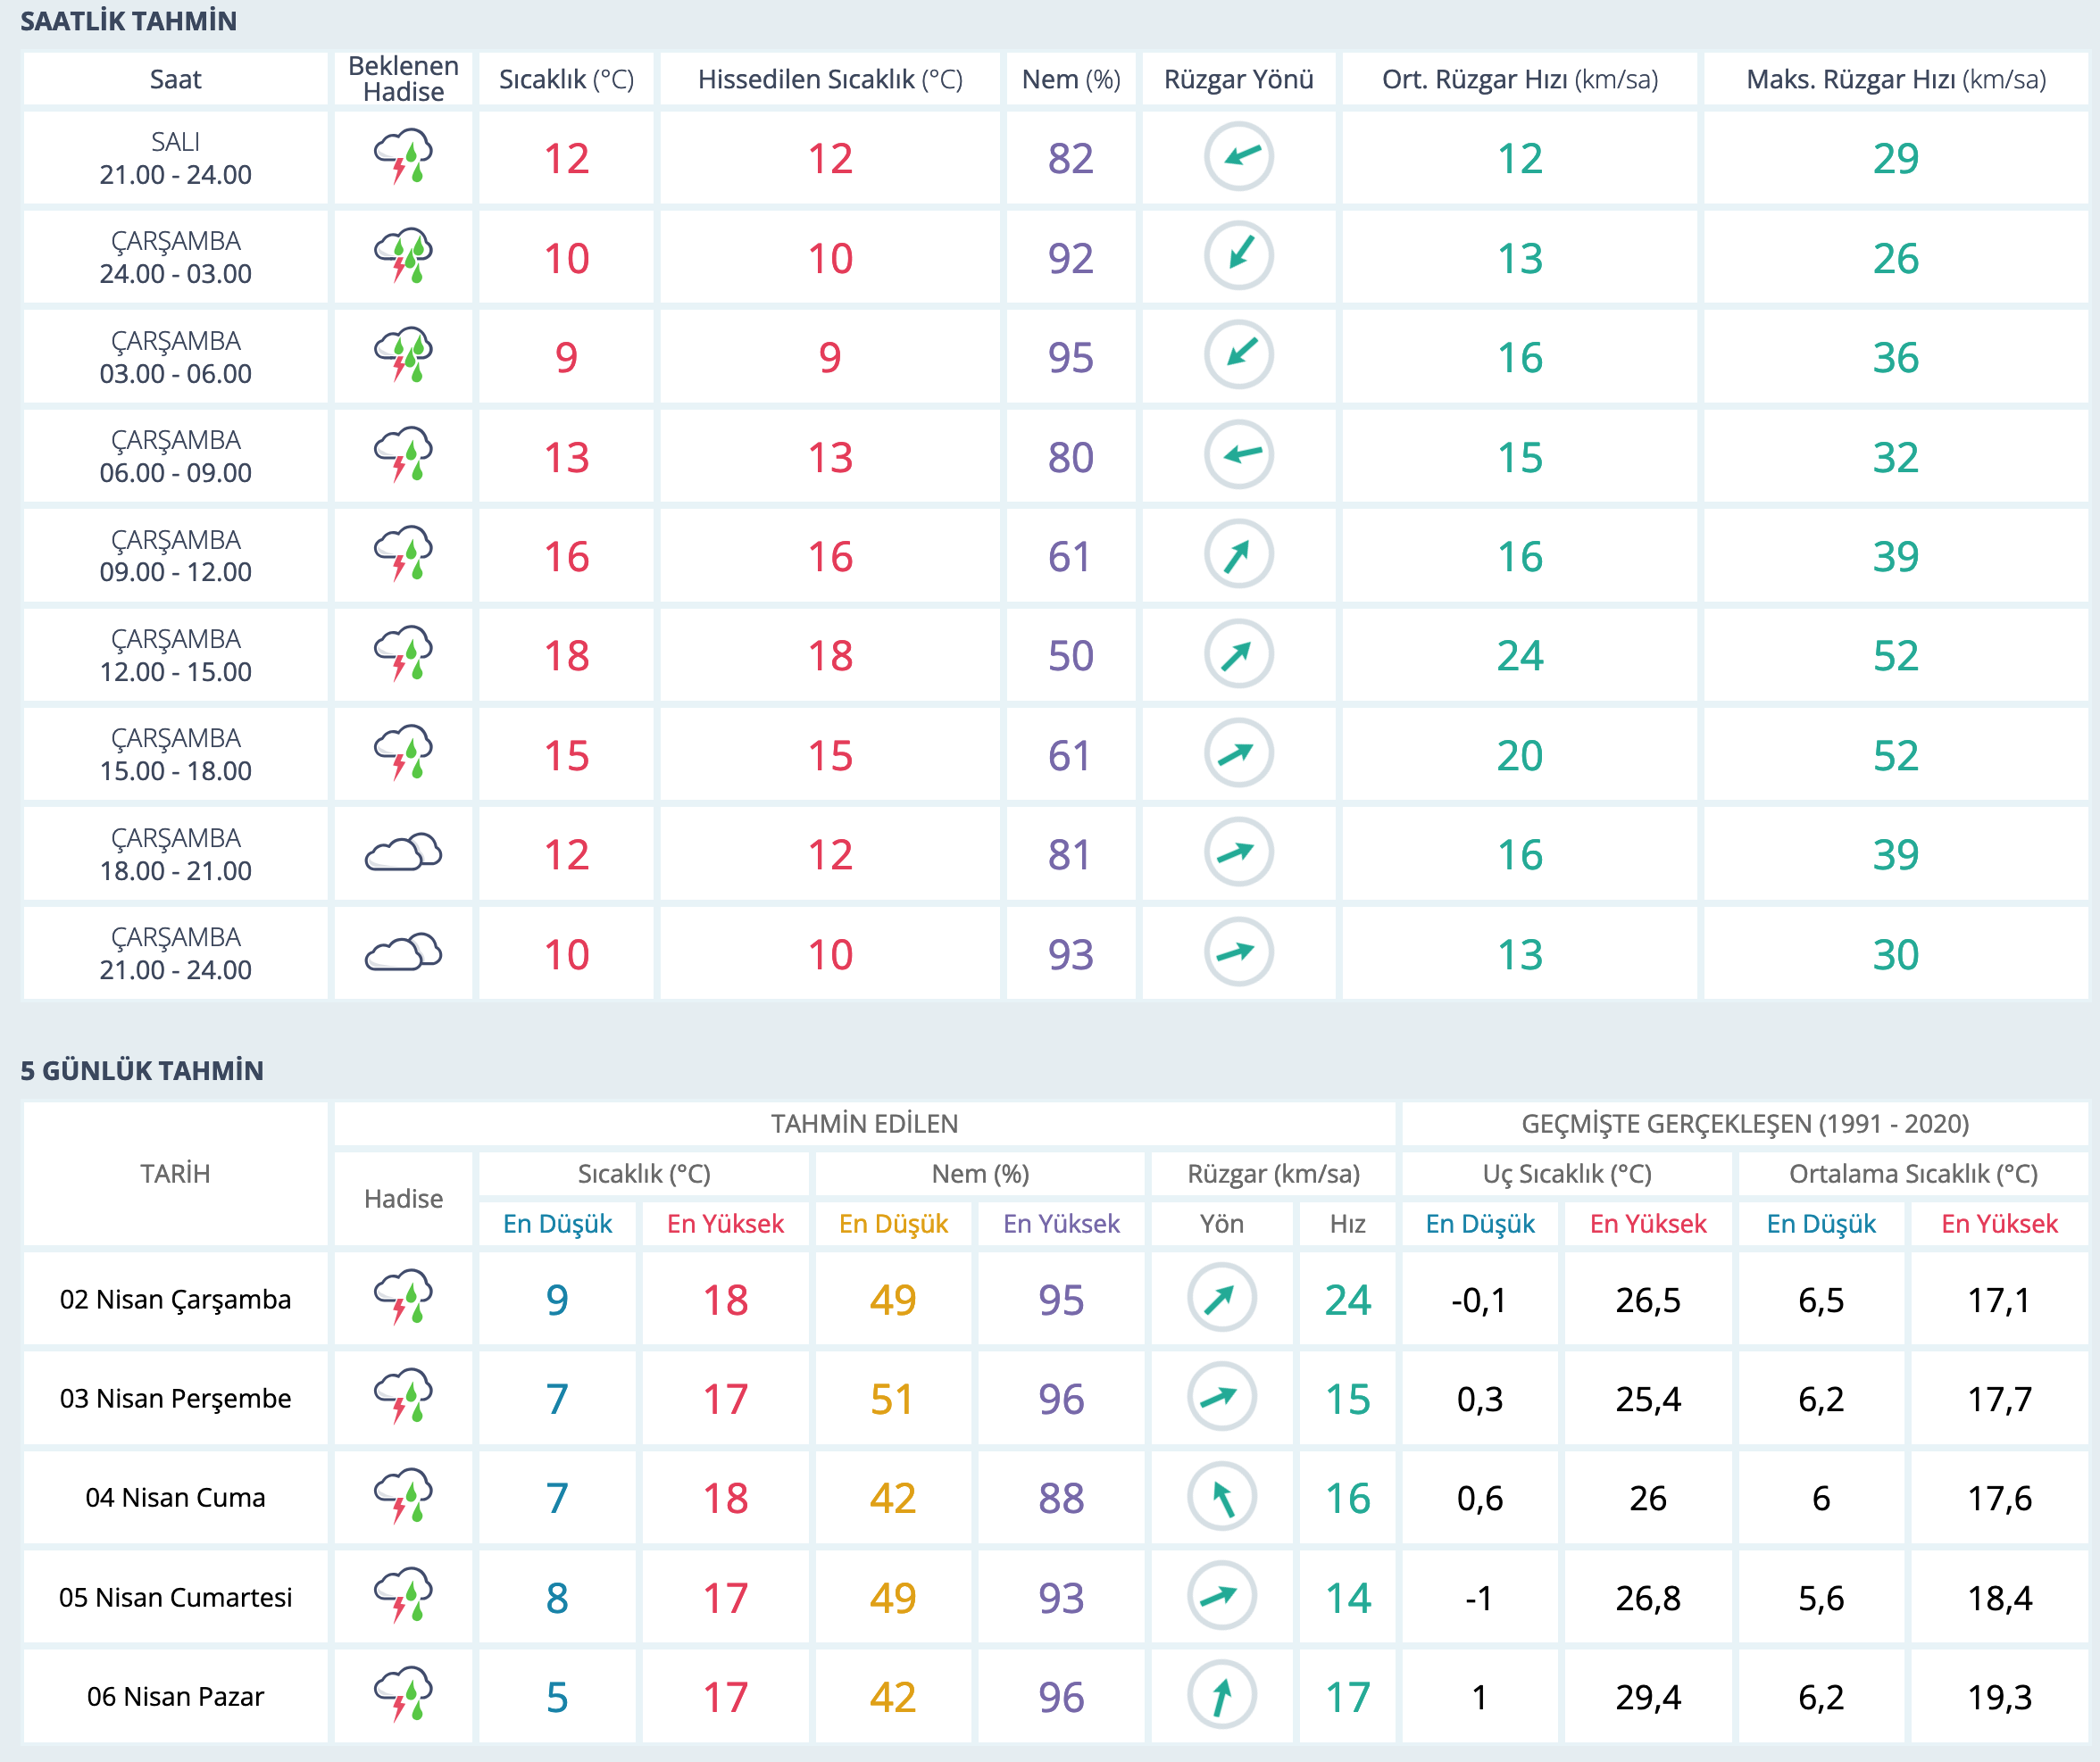Image resolution: width=2100 pixels, height=1762 pixels.
Task: Click thunderstorm icon for 05 Nisan Cumartesi
Action: tap(403, 1596)
